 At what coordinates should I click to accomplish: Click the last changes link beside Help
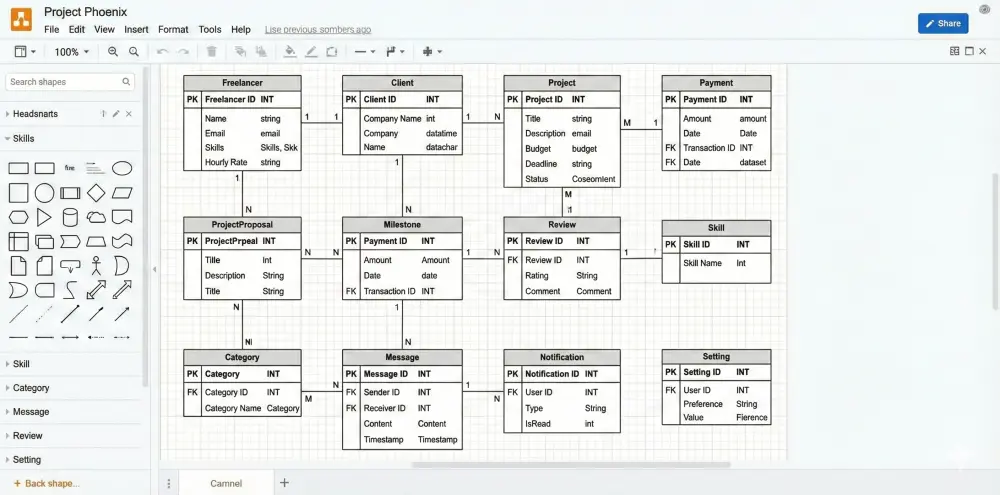click(318, 29)
